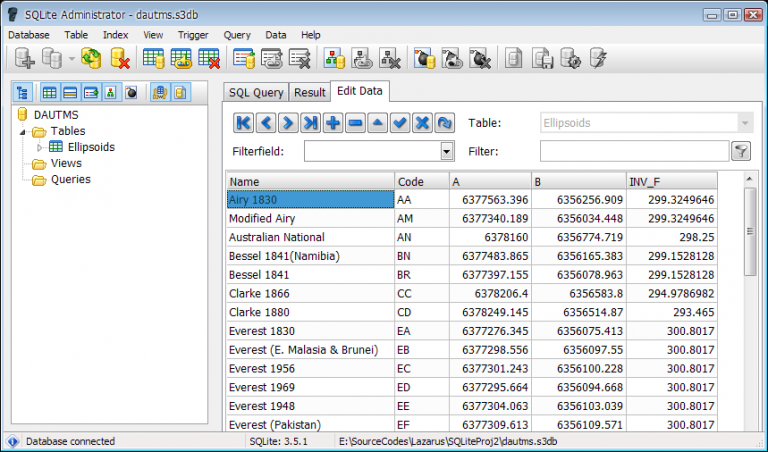Screen dimensions: 768x452
Task: Switch to the Result tab
Action: click(x=310, y=92)
